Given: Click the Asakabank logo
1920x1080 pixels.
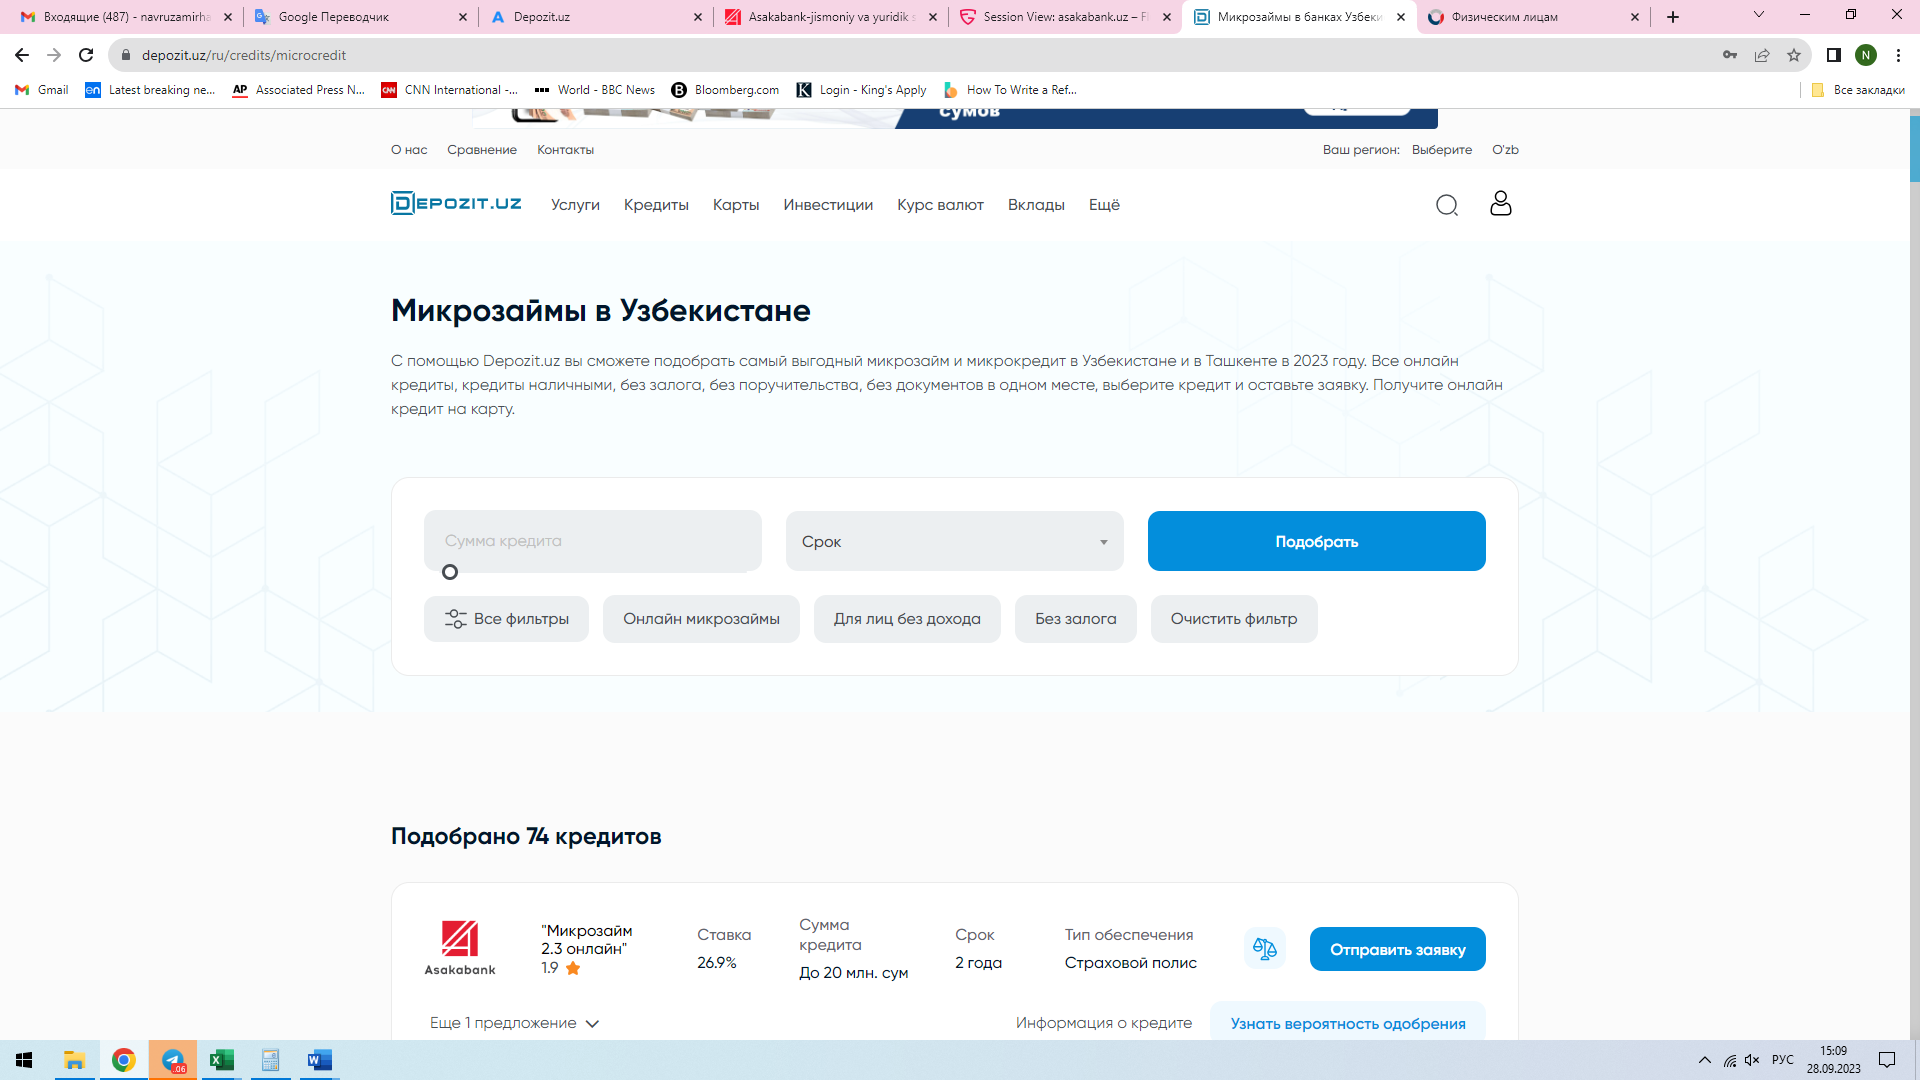Looking at the screenshot, I should [460, 948].
